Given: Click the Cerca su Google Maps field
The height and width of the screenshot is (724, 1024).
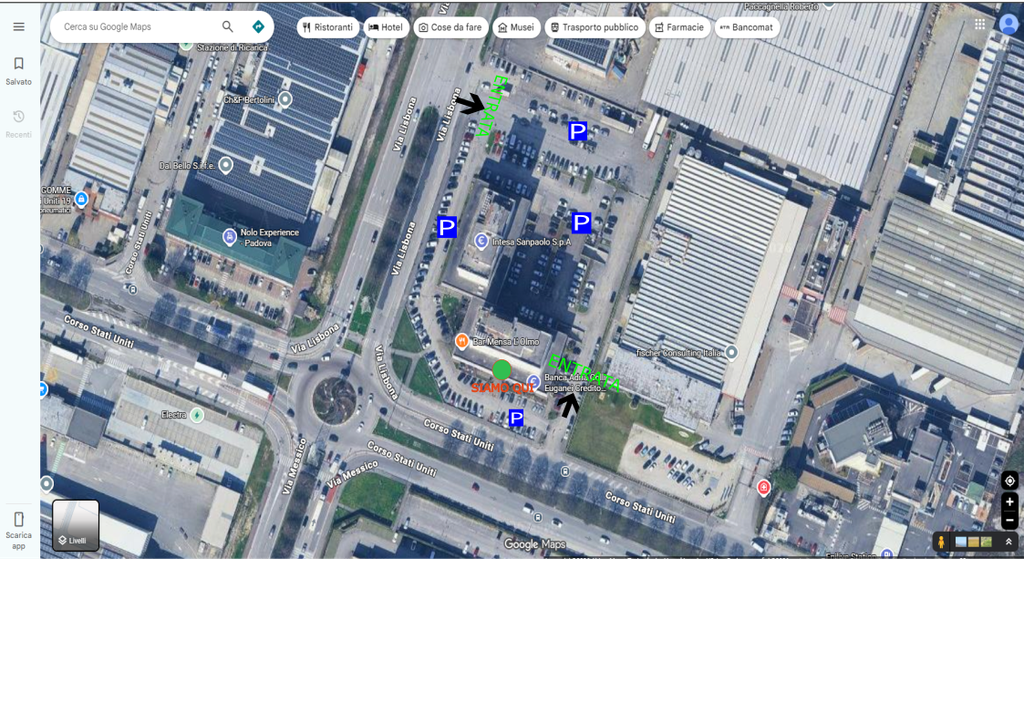Looking at the screenshot, I should (x=137, y=27).
